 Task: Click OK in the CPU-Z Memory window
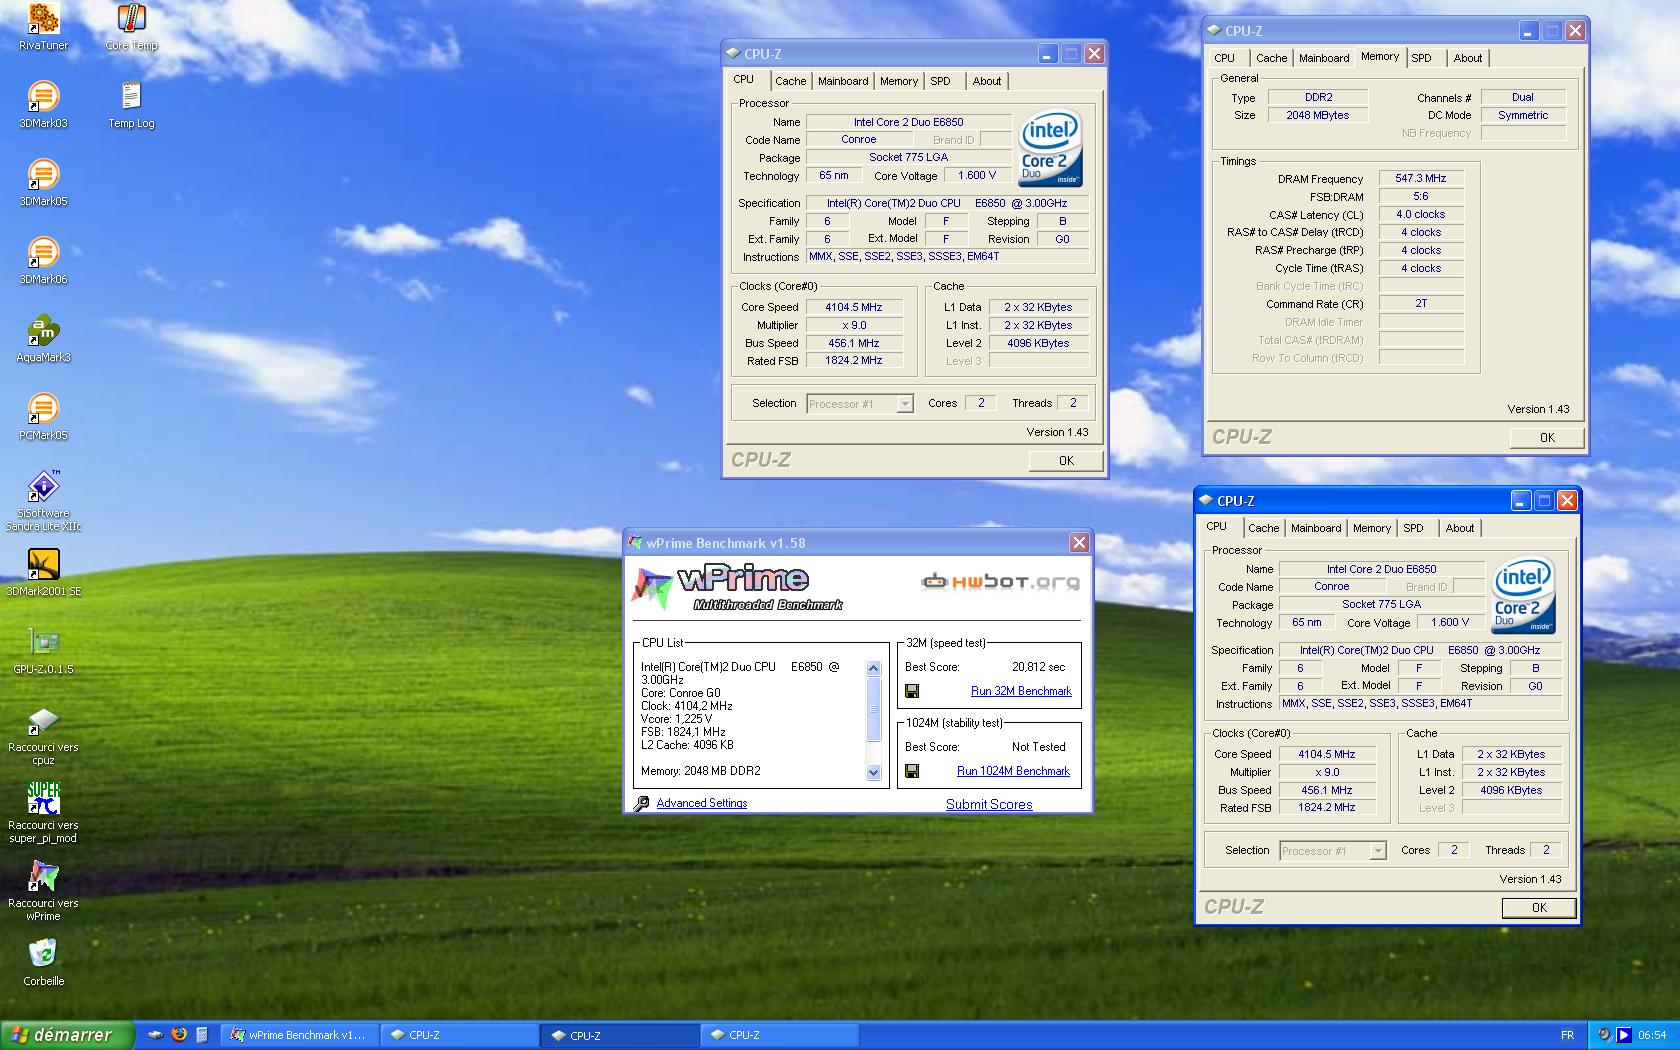[1547, 438]
